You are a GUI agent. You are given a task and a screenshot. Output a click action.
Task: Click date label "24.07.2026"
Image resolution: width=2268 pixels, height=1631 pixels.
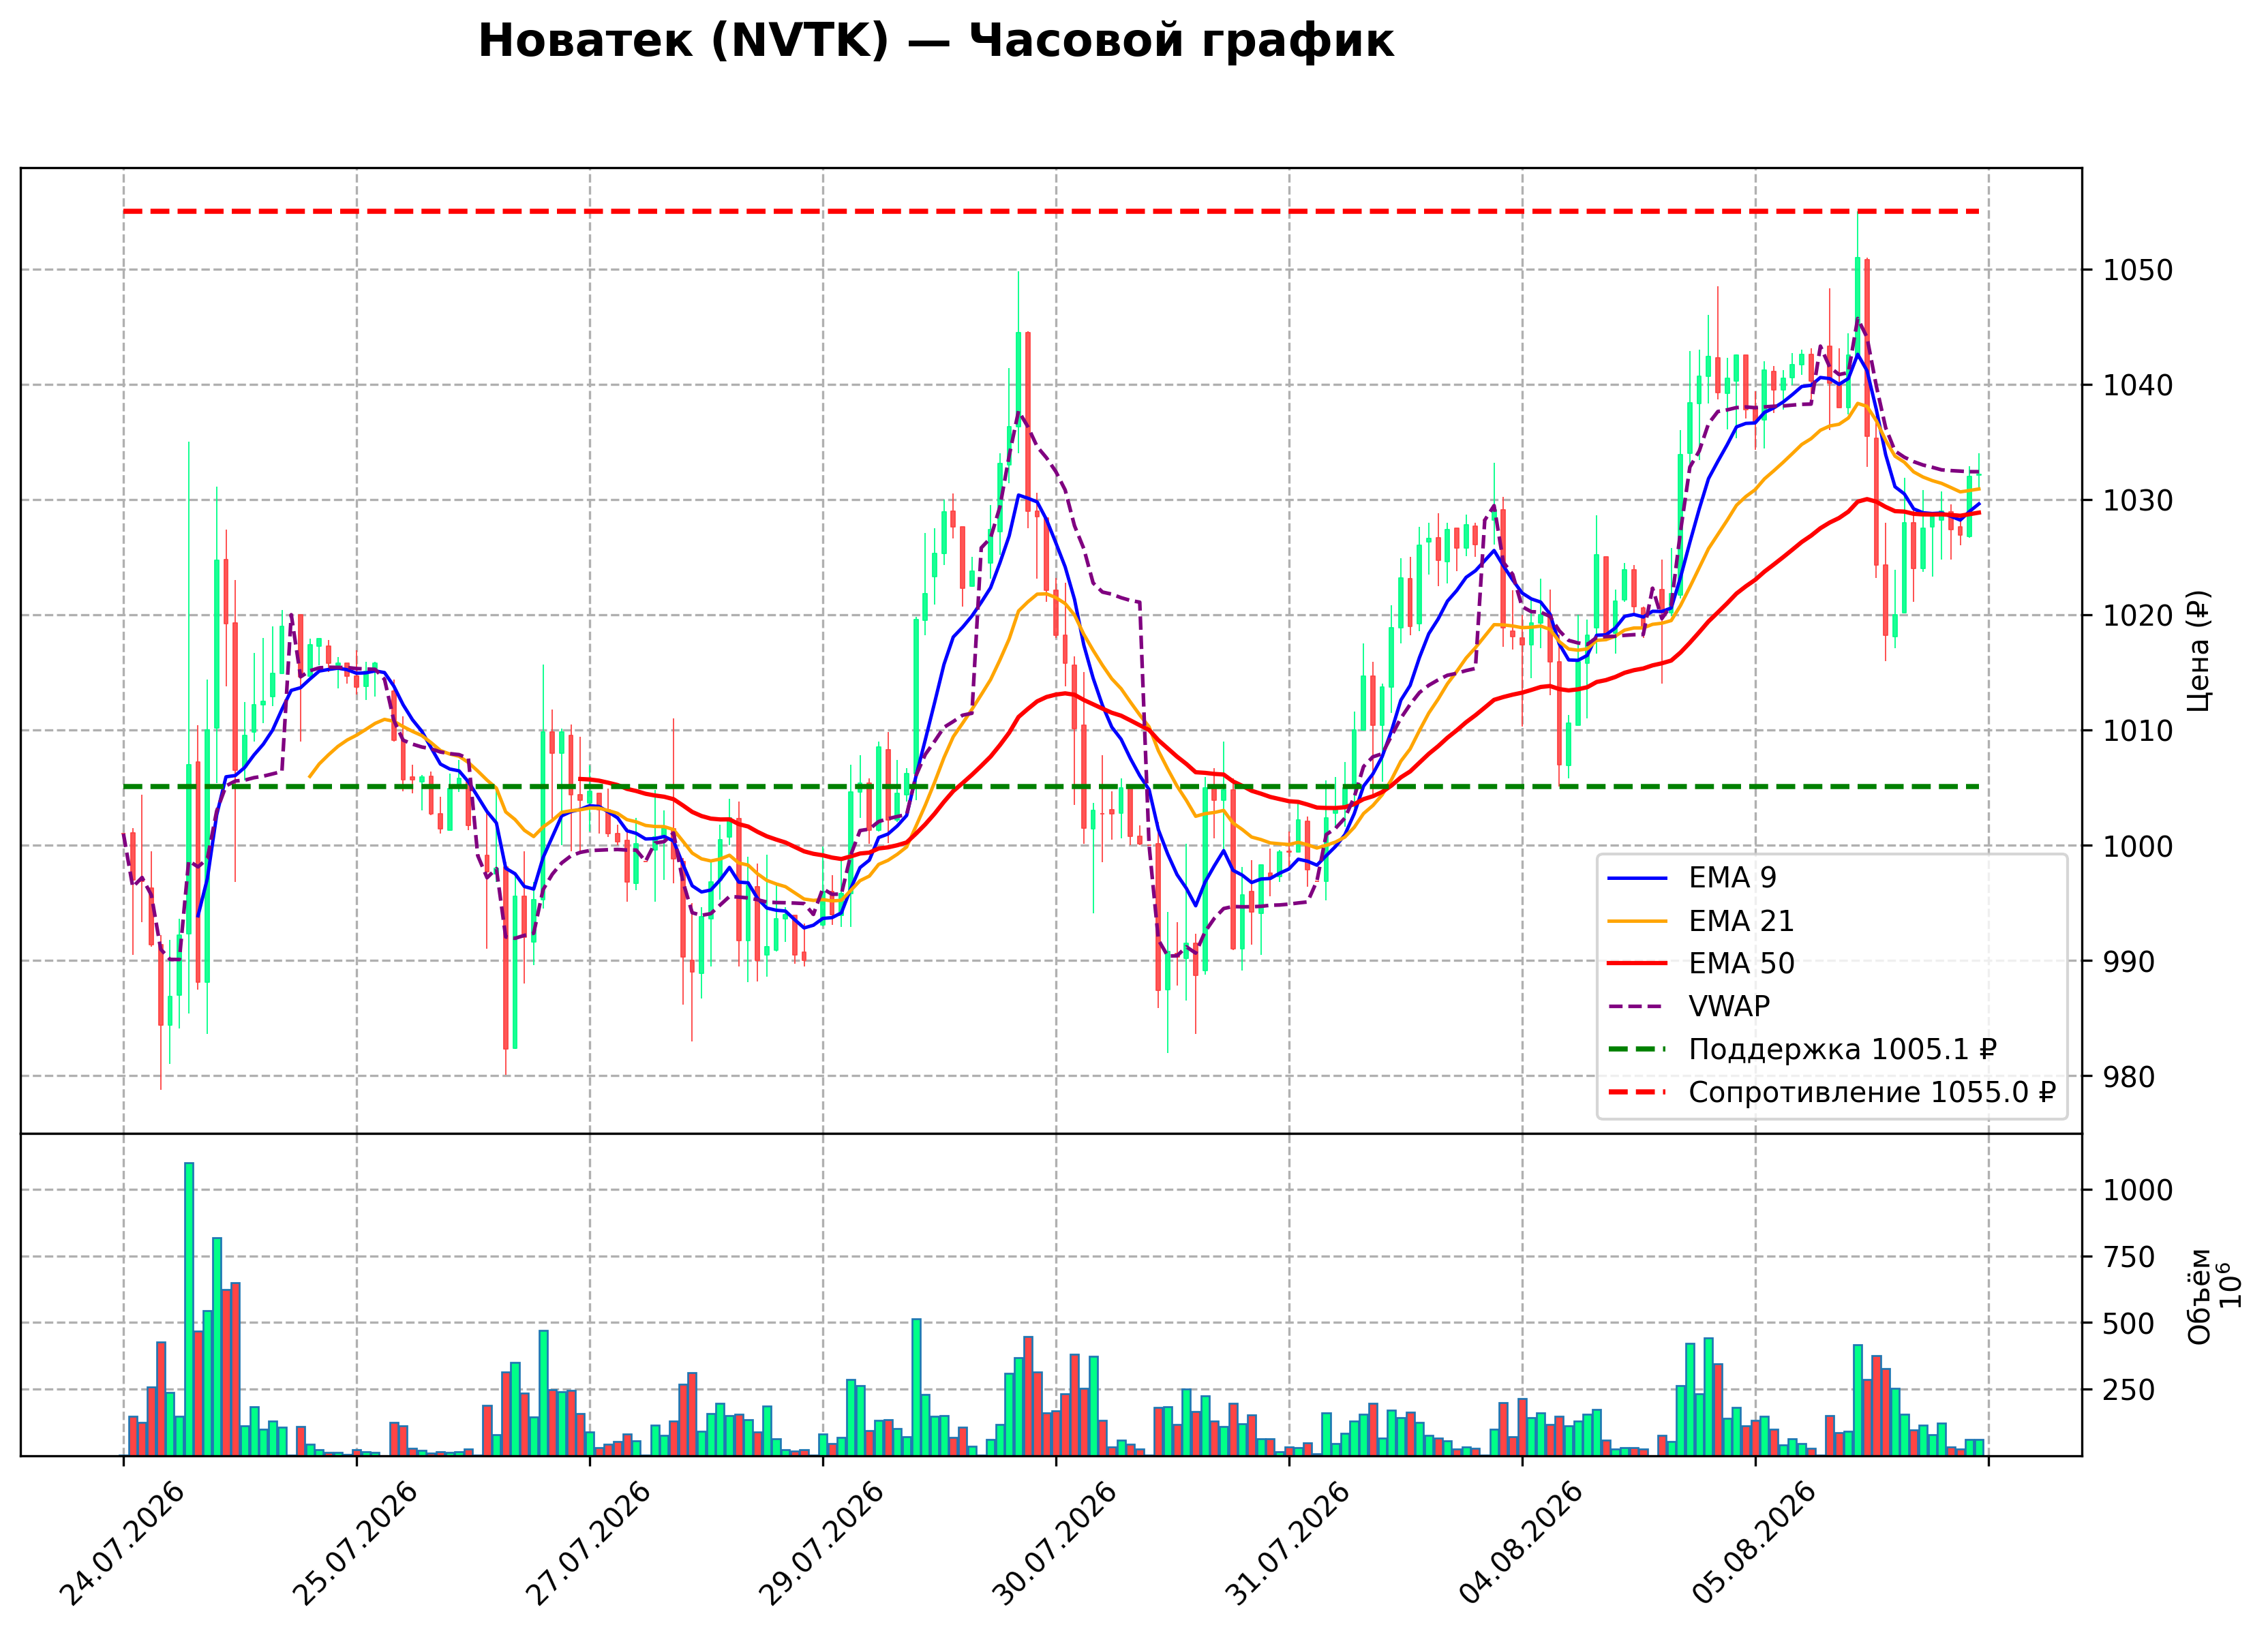click(123, 1545)
